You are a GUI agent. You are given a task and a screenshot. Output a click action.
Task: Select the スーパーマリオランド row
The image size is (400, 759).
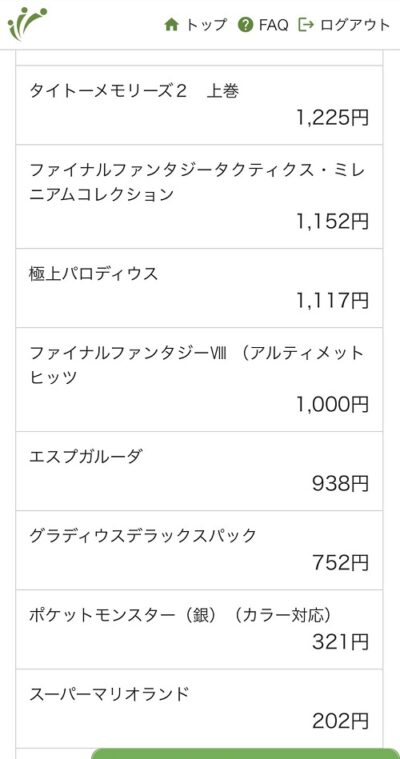[x=199, y=709]
